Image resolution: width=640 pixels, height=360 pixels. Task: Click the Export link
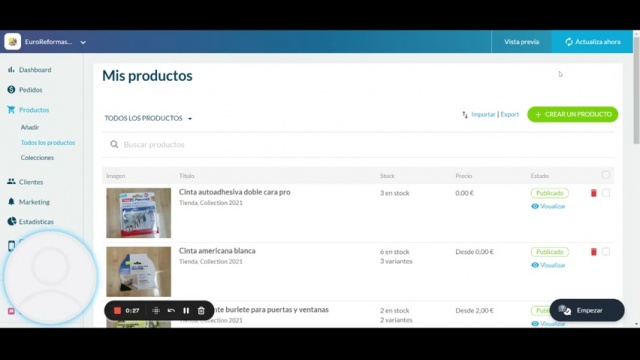tap(509, 114)
